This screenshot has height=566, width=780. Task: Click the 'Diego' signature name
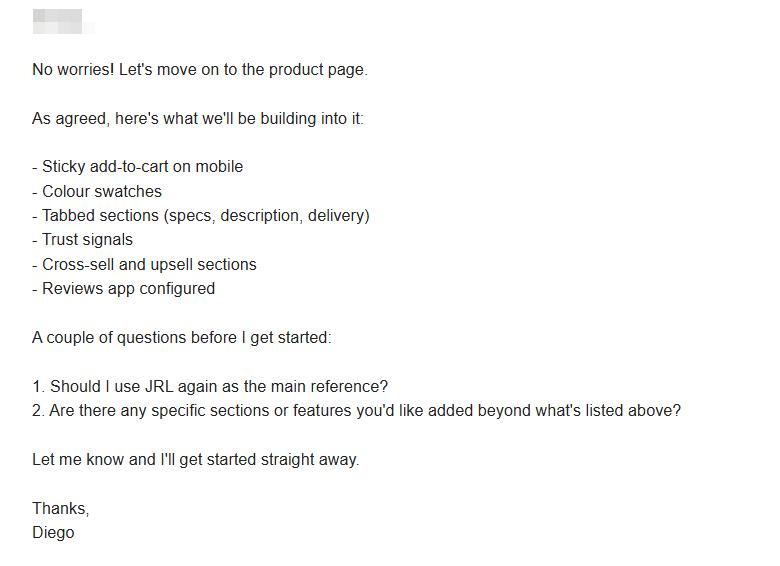coord(53,533)
